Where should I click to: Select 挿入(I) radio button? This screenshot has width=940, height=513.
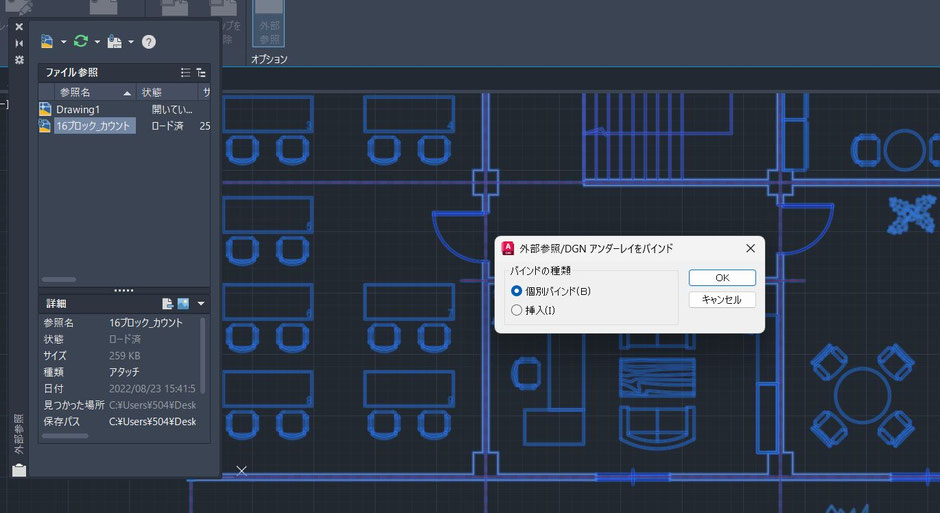tap(517, 310)
